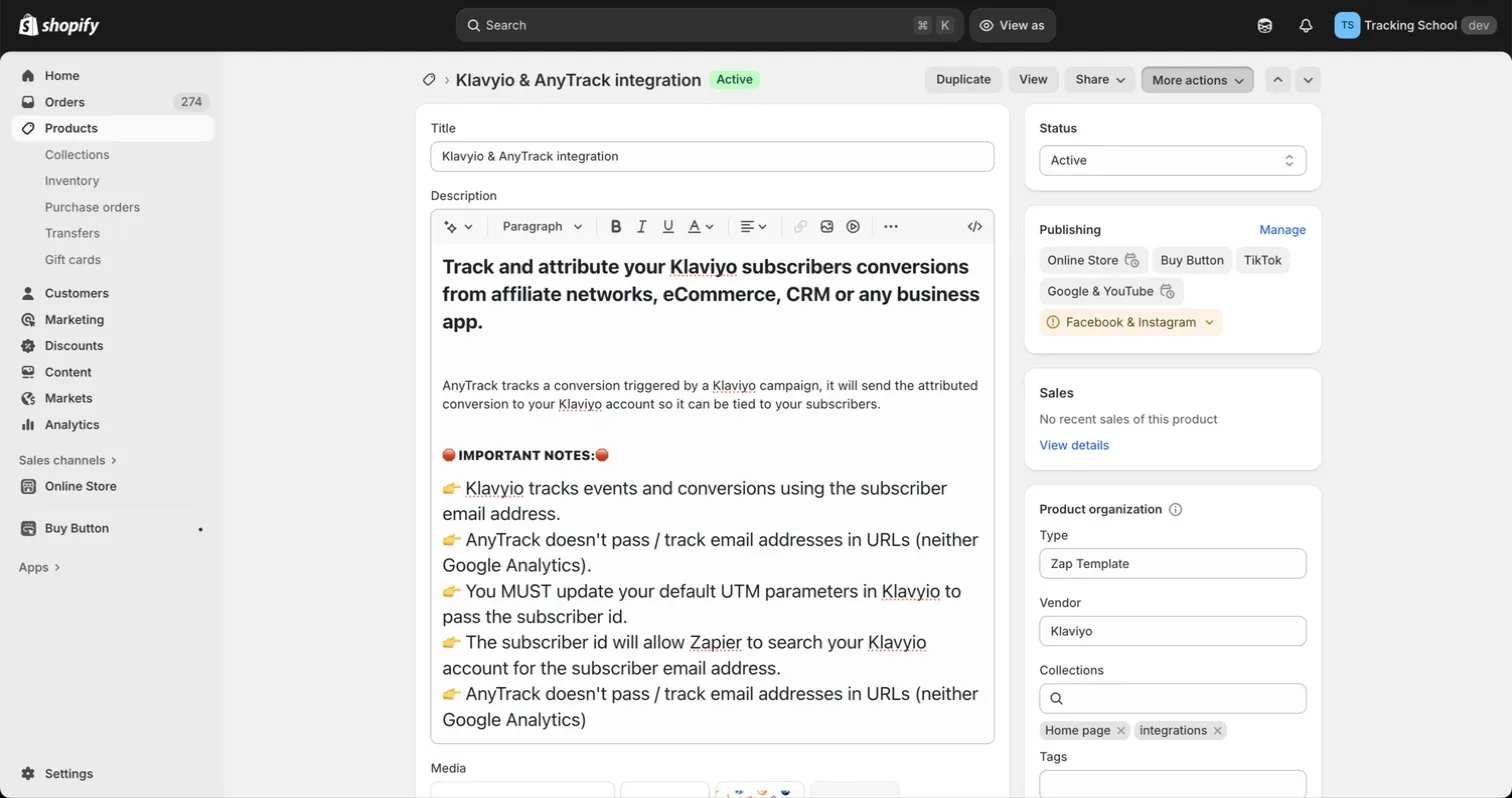Open Analytics in sidebar
This screenshot has height=798, width=1512.
pyautogui.click(x=113, y=425)
